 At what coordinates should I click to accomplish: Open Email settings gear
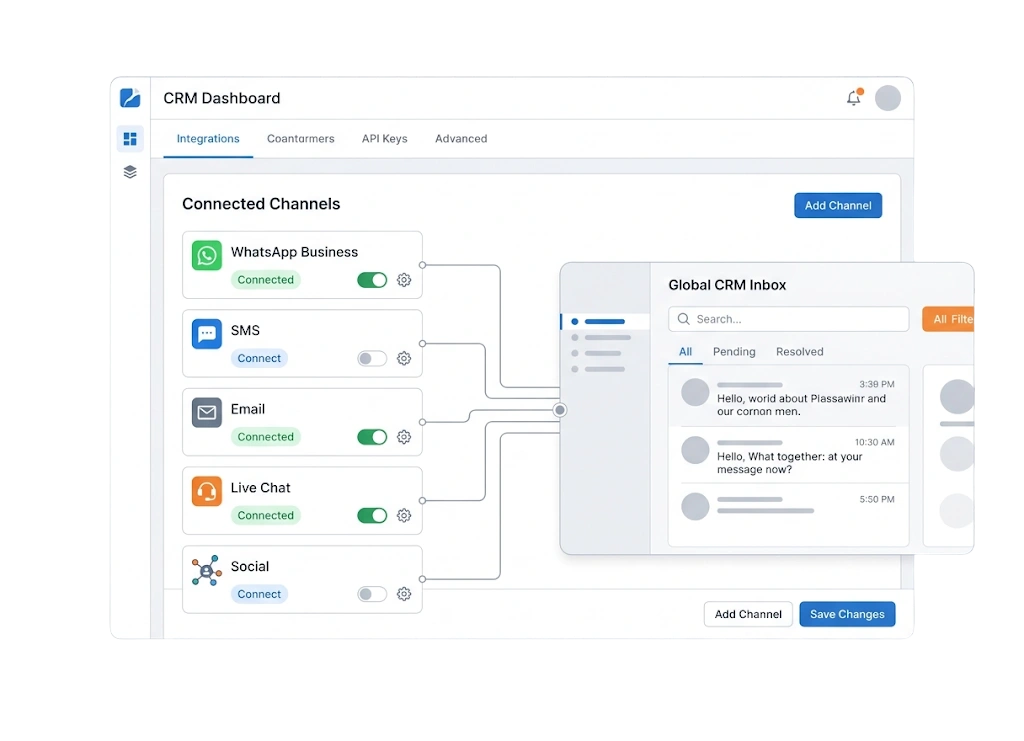tap(404, 437)
